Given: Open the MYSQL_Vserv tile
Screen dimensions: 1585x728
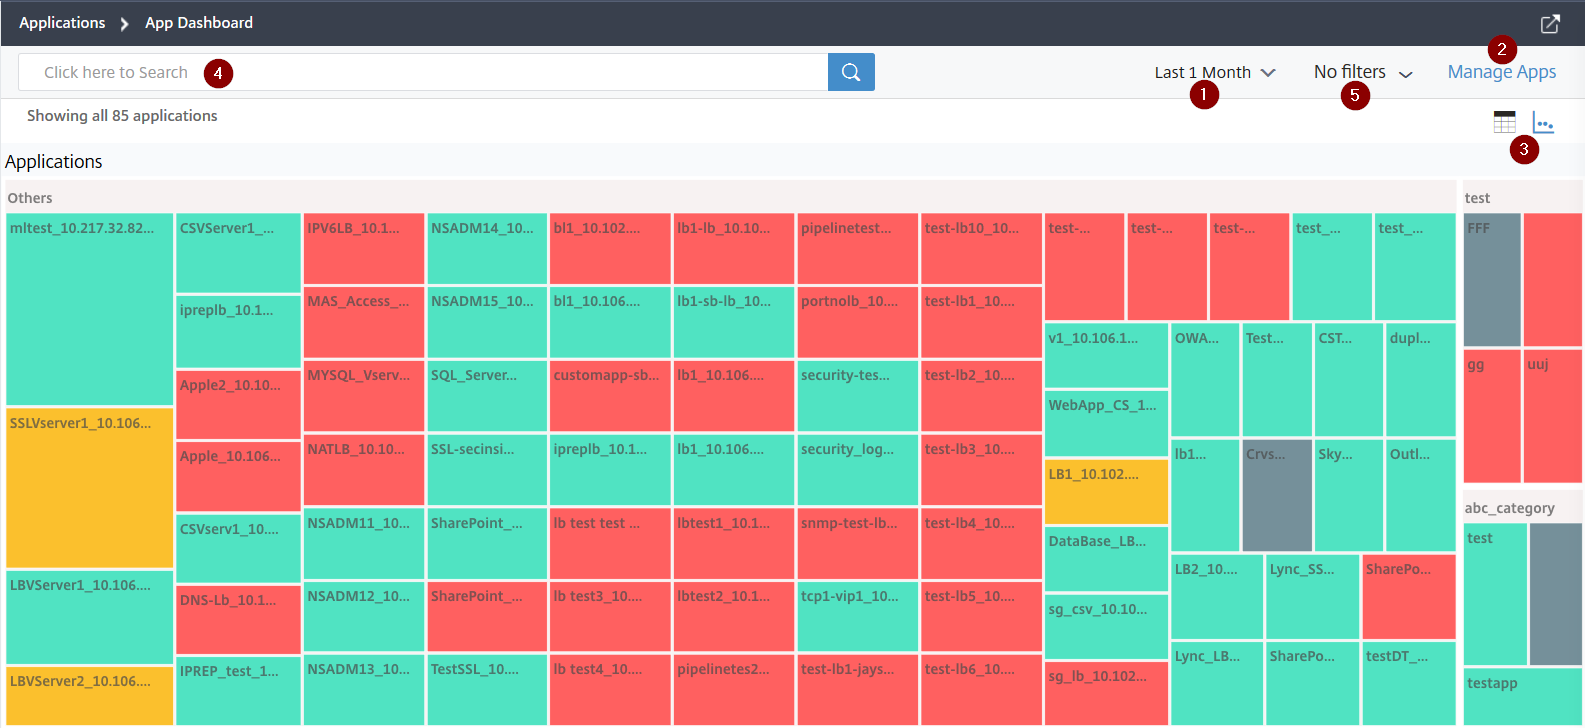Looking at the screenshot, I should 364,396.
